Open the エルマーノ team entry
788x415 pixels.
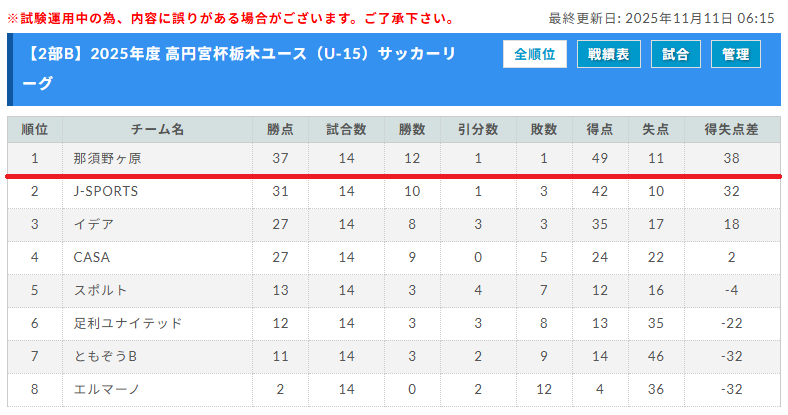click(x=108, y=389)
